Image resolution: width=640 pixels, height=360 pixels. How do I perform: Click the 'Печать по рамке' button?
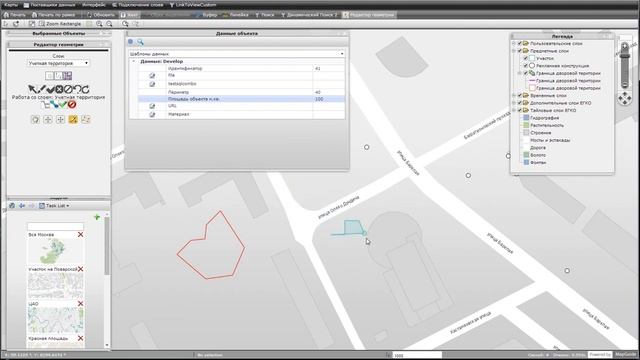pyautogui.click(x=53, y=15)
